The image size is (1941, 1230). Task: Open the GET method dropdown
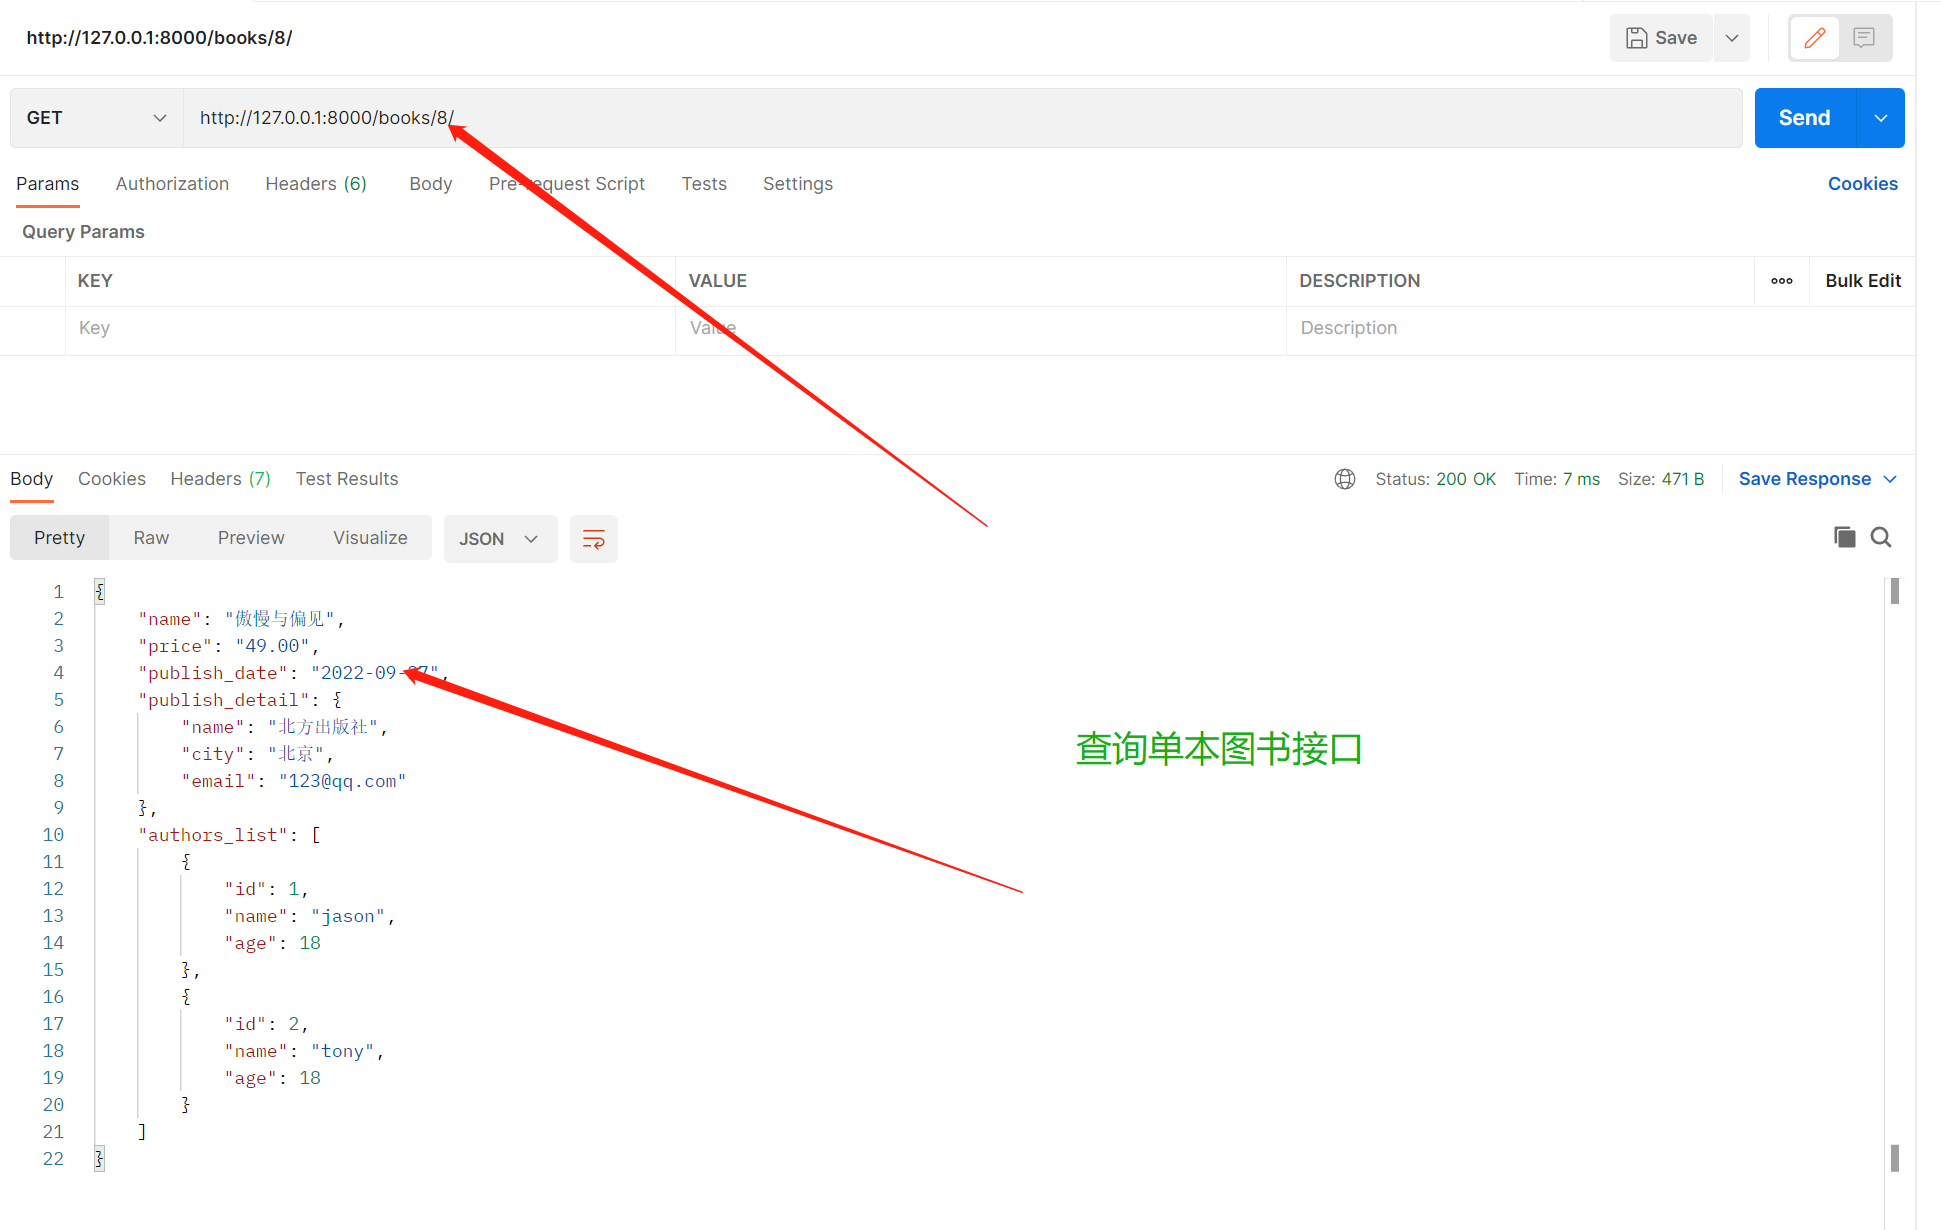click(x=96, y=118)
